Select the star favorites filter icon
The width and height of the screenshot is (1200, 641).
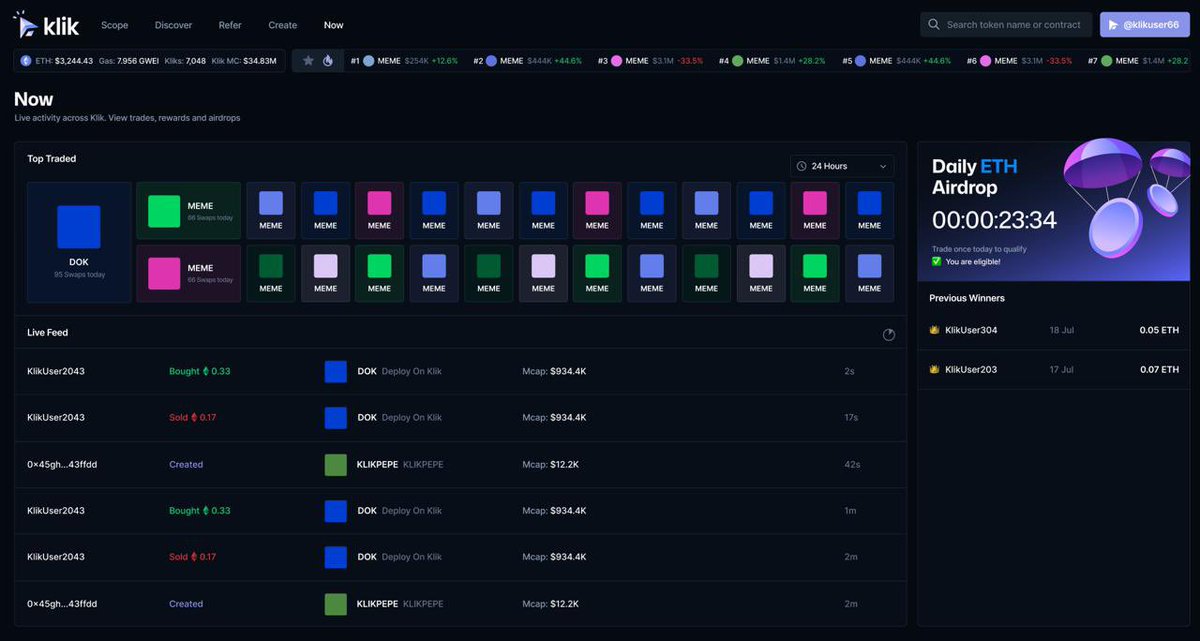308,61
